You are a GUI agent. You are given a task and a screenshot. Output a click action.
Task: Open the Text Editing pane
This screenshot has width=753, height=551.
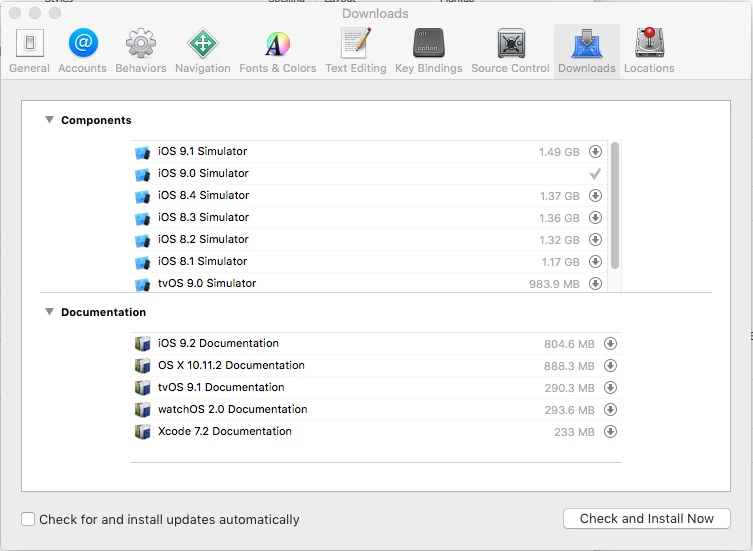356,51
